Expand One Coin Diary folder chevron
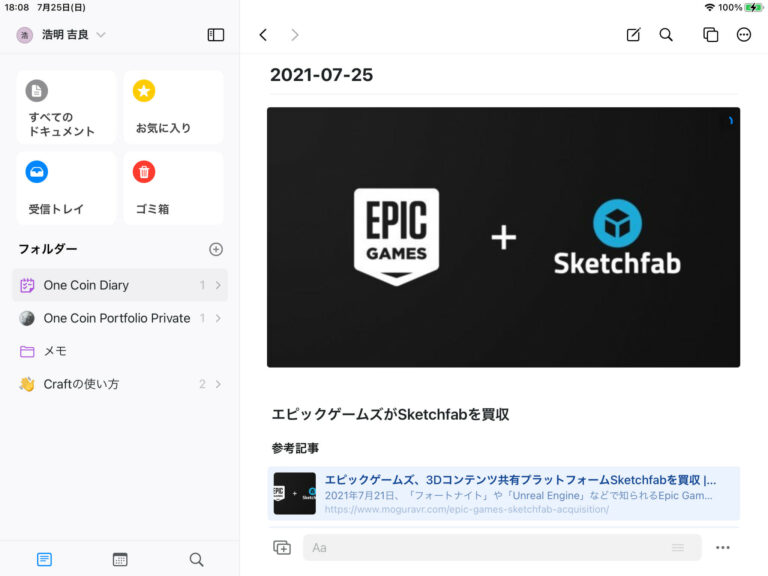This screenshot has height=576, width=768. [218, 285]
